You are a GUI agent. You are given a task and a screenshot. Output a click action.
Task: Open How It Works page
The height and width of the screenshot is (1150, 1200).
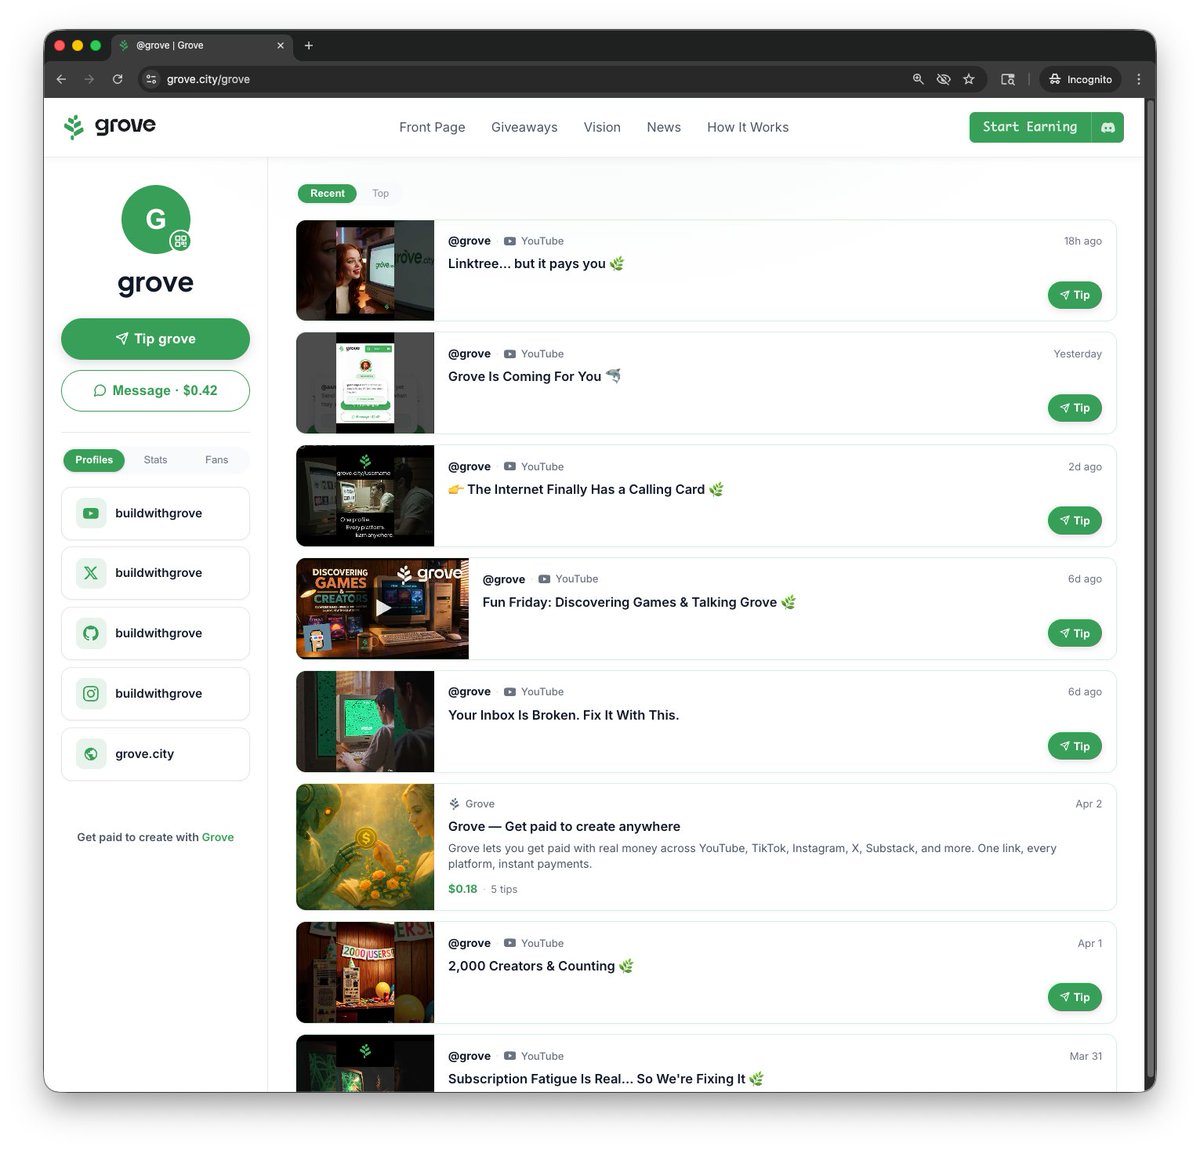(748, 127)
